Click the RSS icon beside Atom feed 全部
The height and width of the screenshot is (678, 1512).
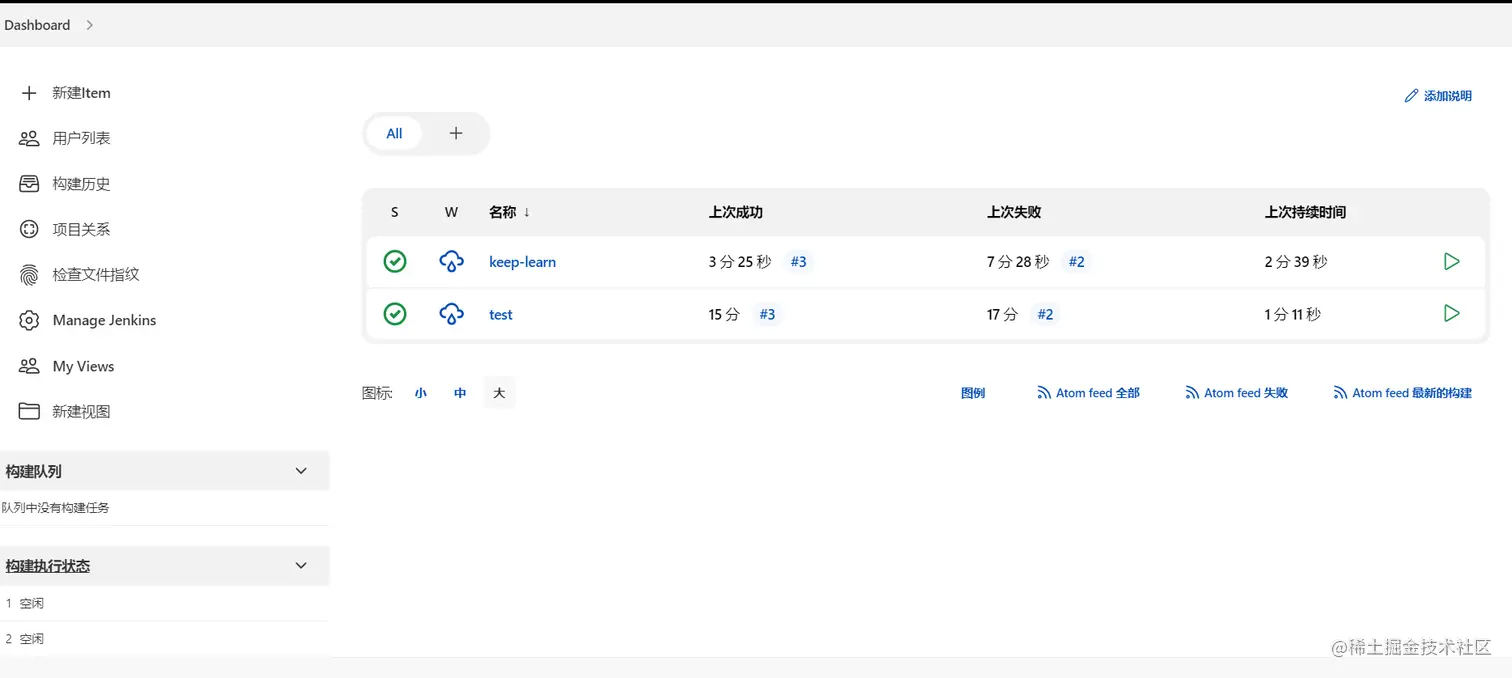[1044, 393]
